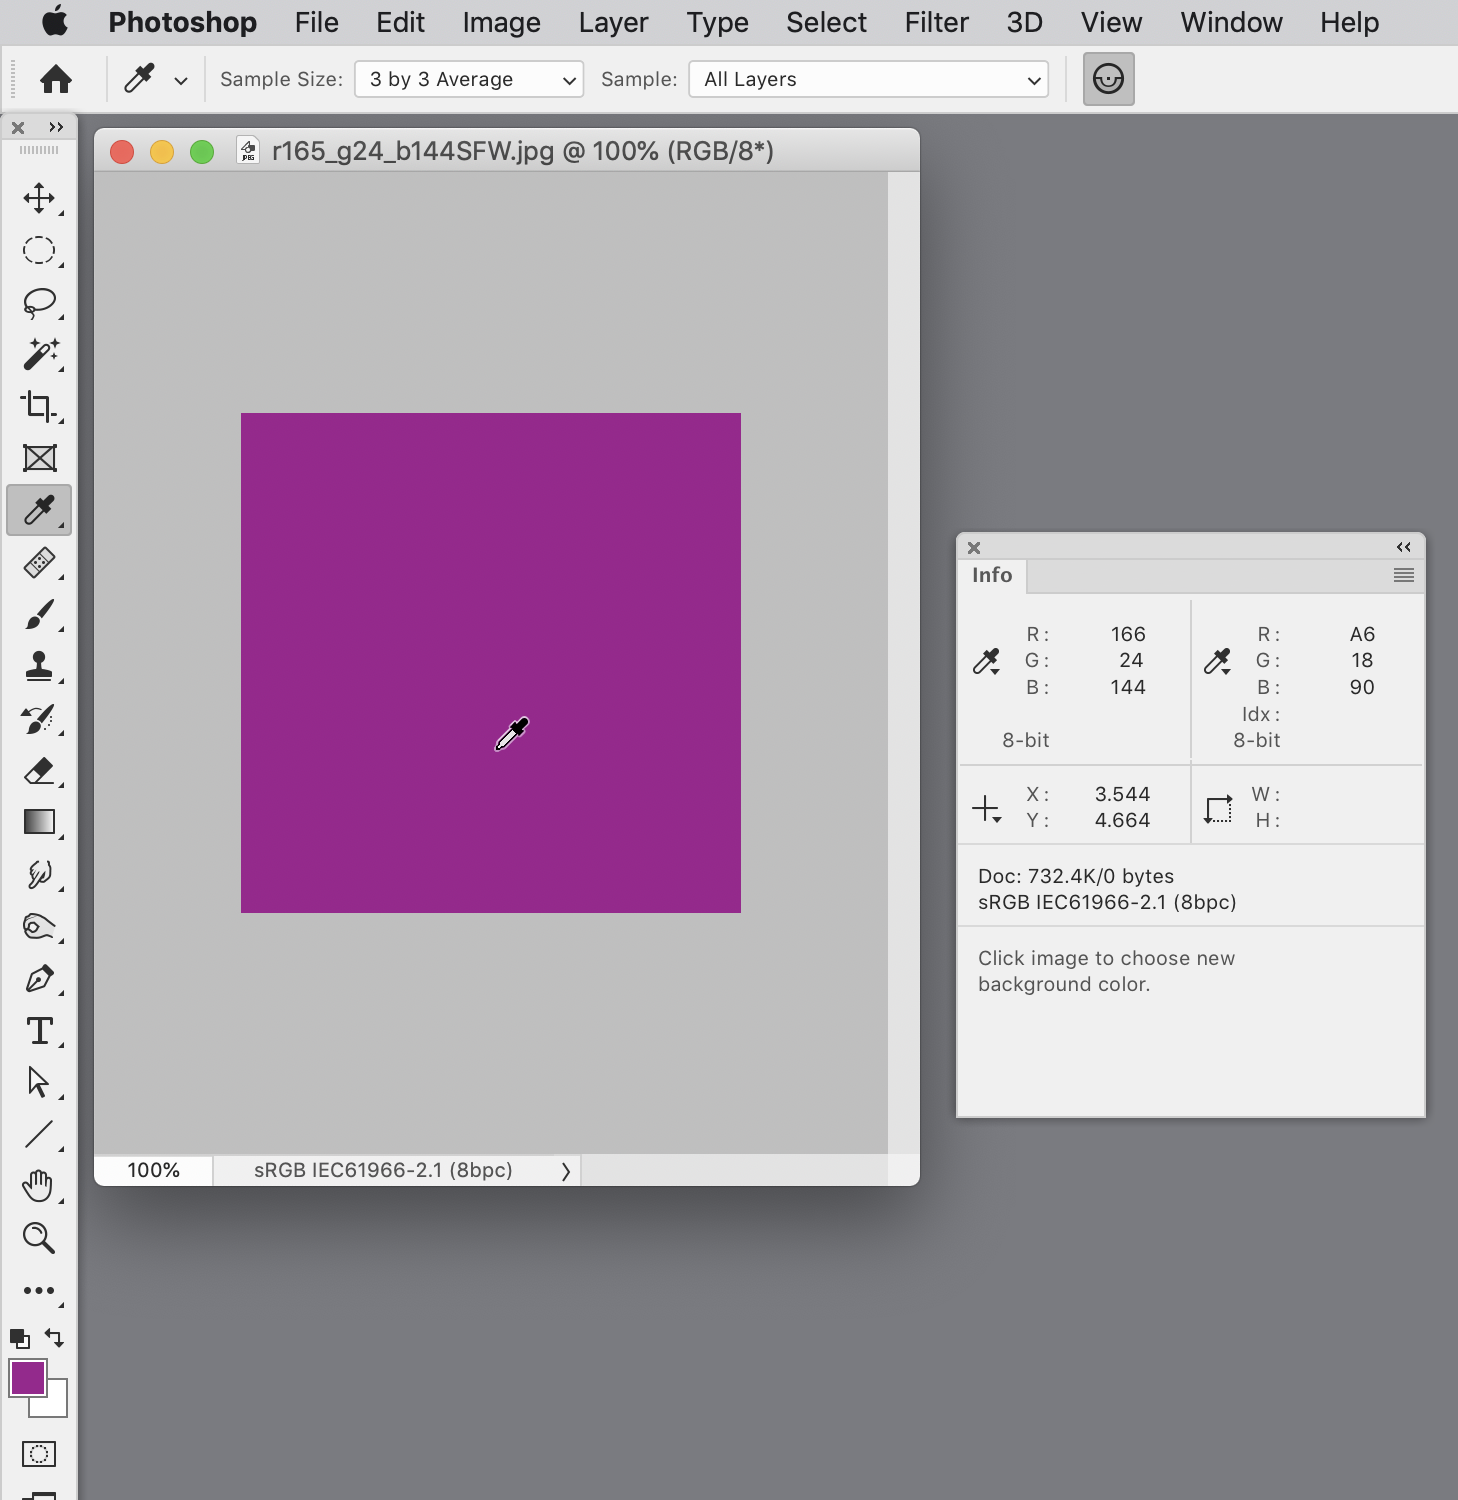Select the Horizontal Type tool
The width and height of the screenshot is (1458, 1500).
coord(40,1031)
